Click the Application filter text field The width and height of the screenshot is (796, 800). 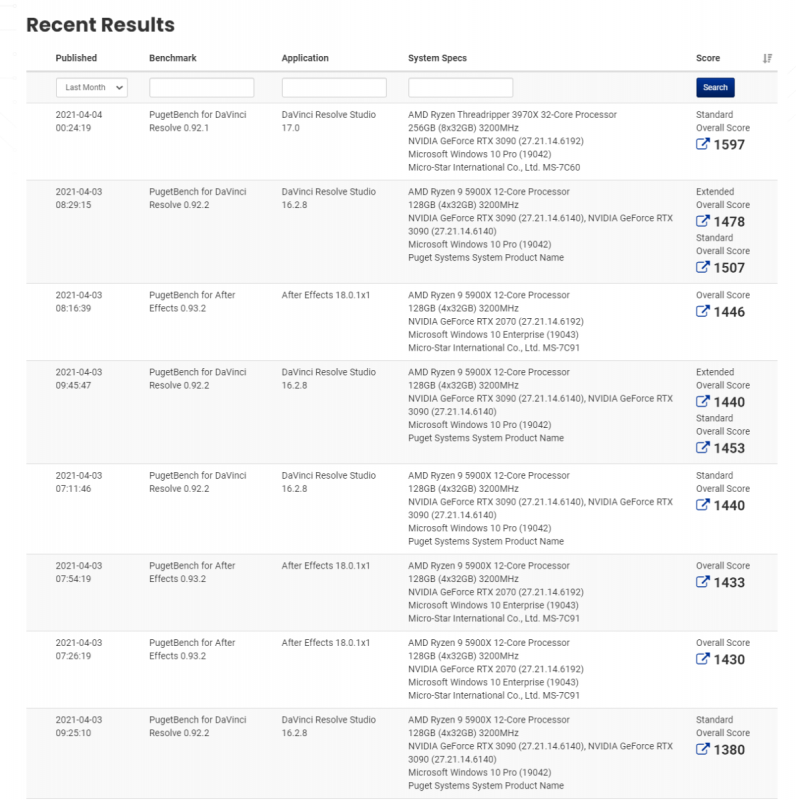click(x=334, y=88)
